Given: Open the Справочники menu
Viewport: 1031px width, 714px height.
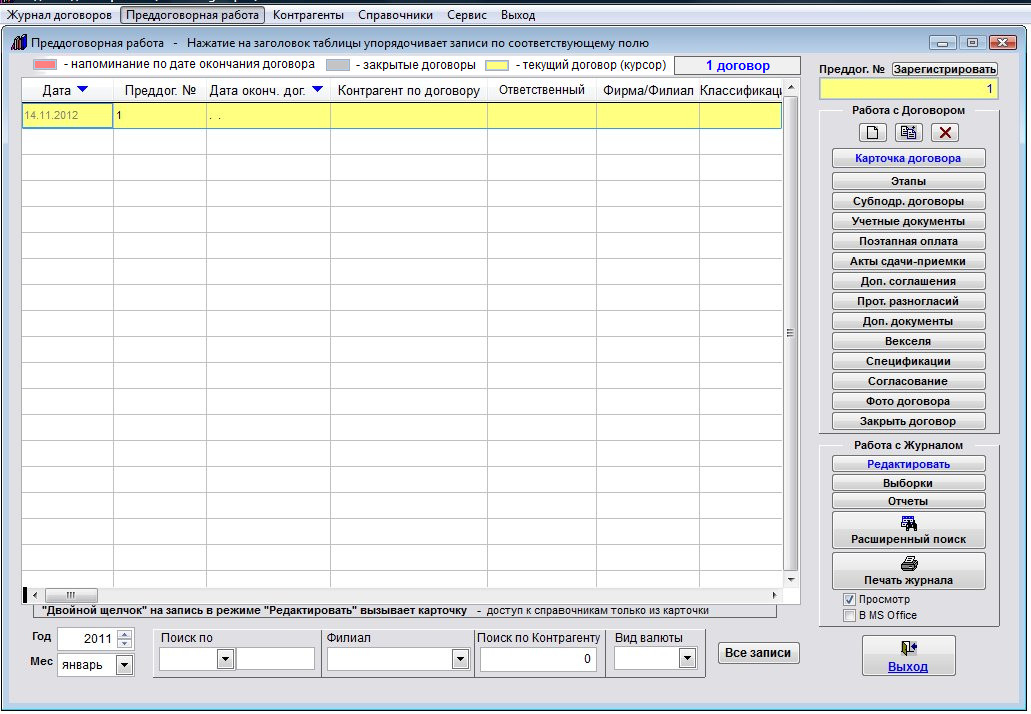Looking at the screenshot, I should [x=395, y=15].
